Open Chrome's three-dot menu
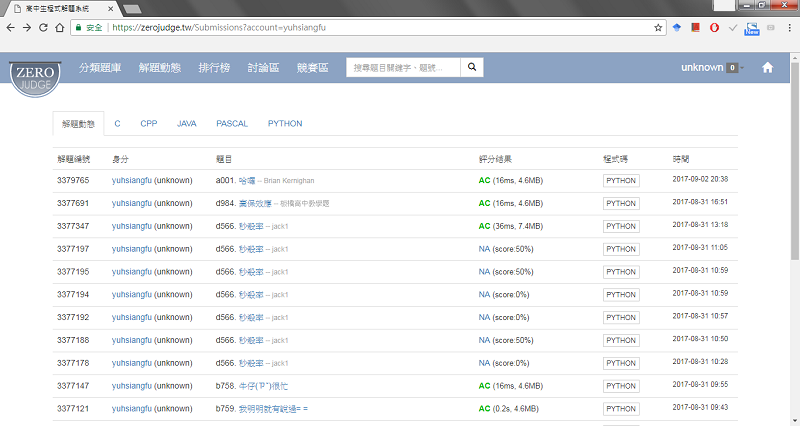This screenshot has width=800, height=426. coord(789,28)
